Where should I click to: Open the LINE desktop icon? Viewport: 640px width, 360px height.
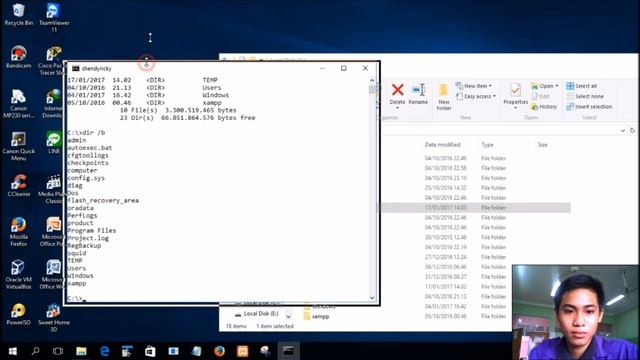point(54,143)
